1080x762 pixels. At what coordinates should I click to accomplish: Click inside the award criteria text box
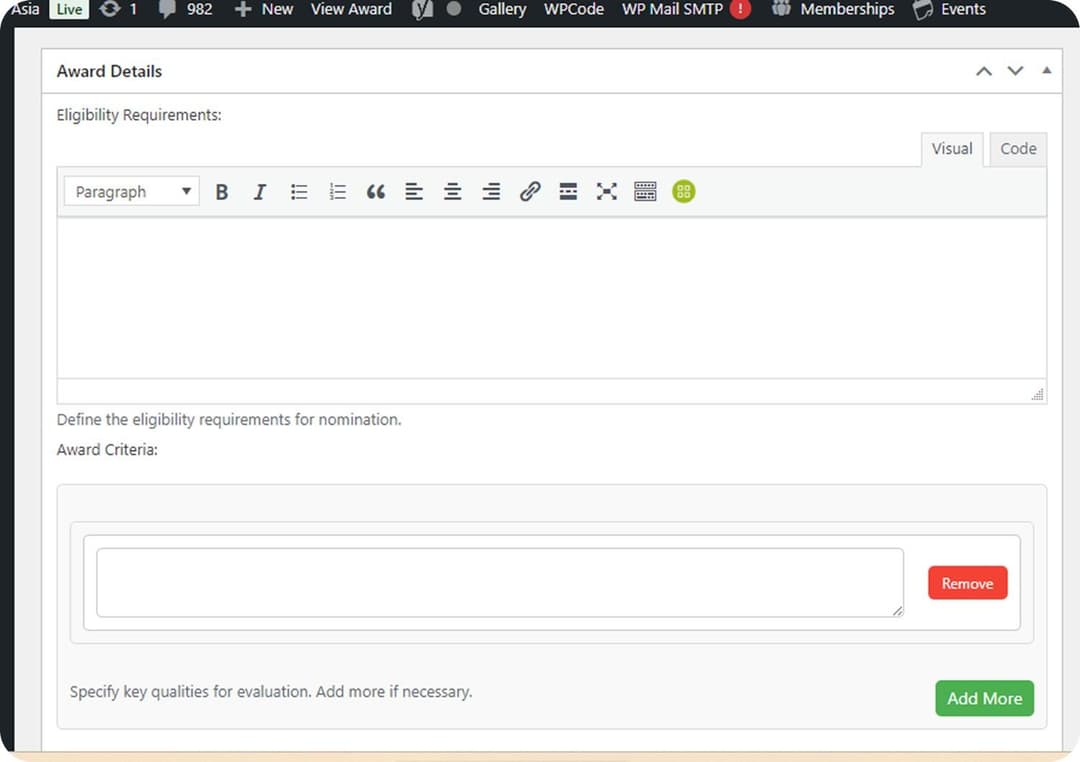(x=498, y=580)
